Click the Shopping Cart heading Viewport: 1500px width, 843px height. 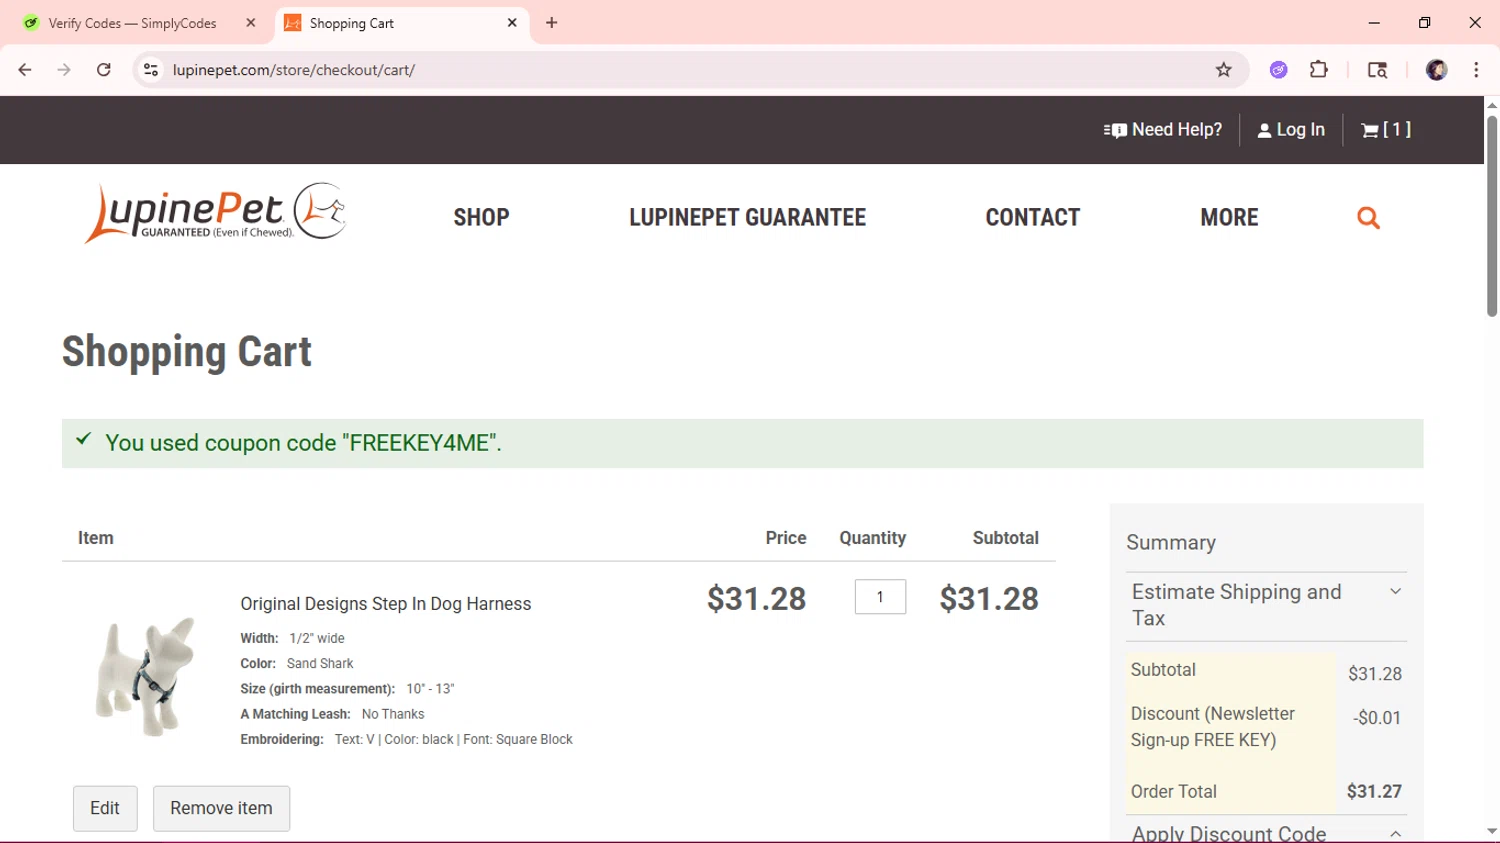tap(187, 352)
